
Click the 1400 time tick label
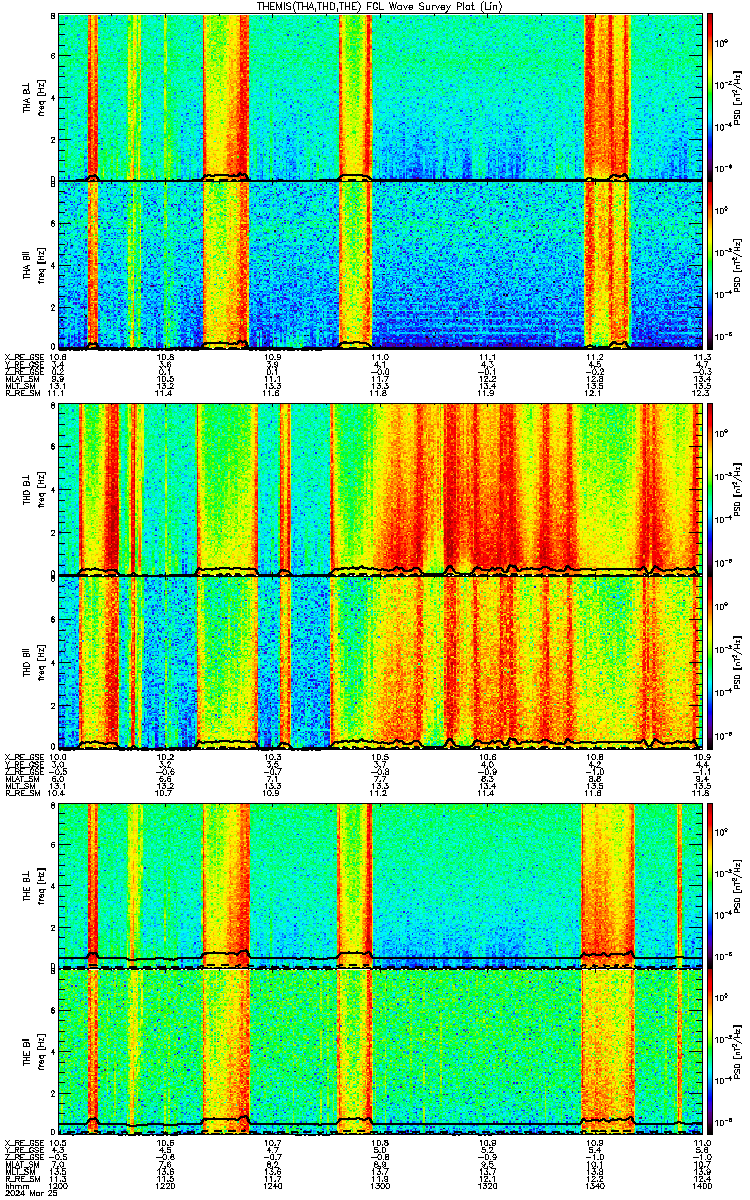pos(700,1186)
